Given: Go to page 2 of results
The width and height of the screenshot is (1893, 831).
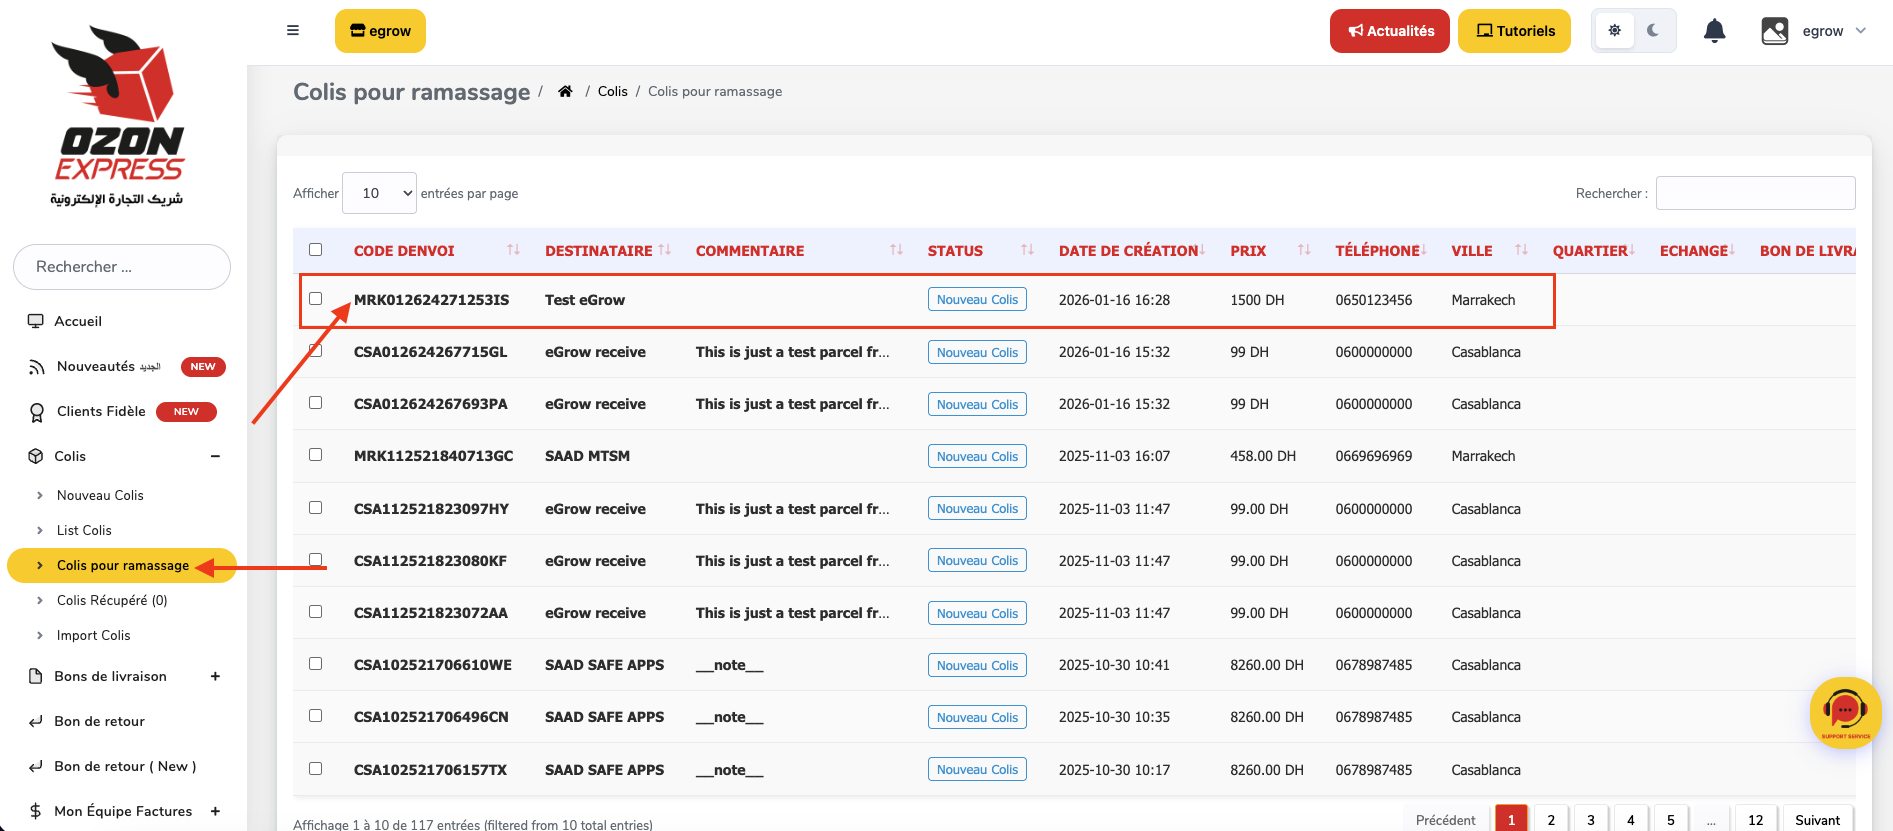Looking at the screenshot, I should tap(1551, 819).
